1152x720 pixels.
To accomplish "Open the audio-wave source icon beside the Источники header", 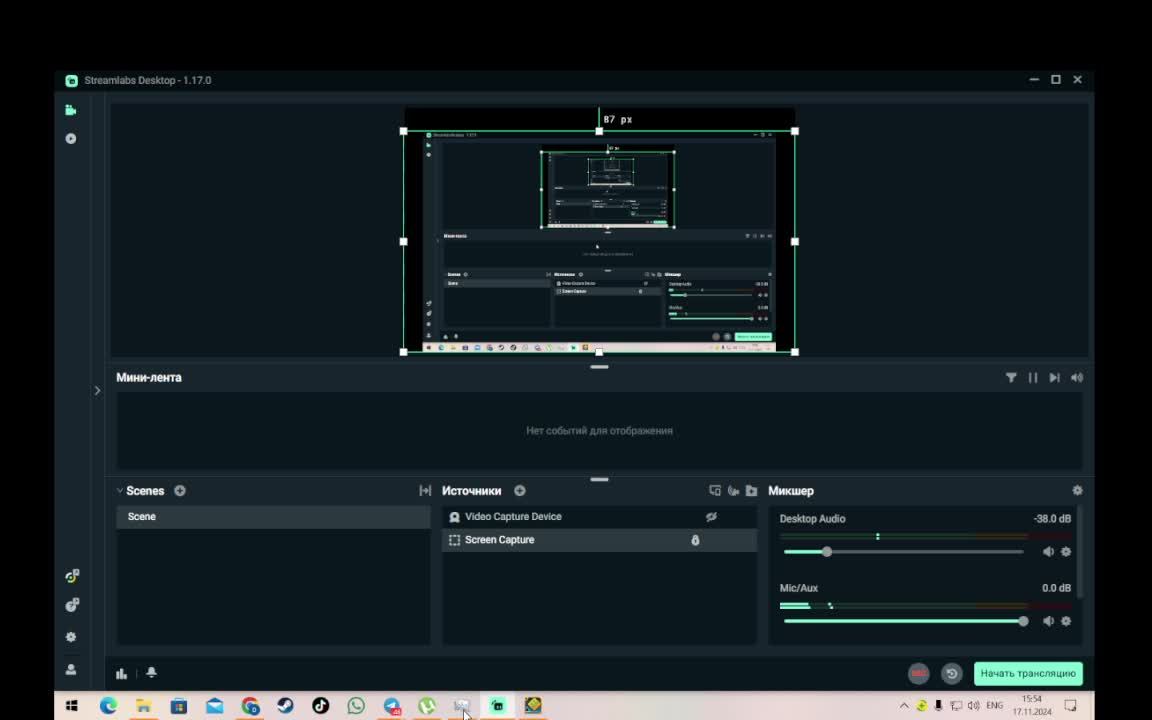I will [x=732, y=491].
